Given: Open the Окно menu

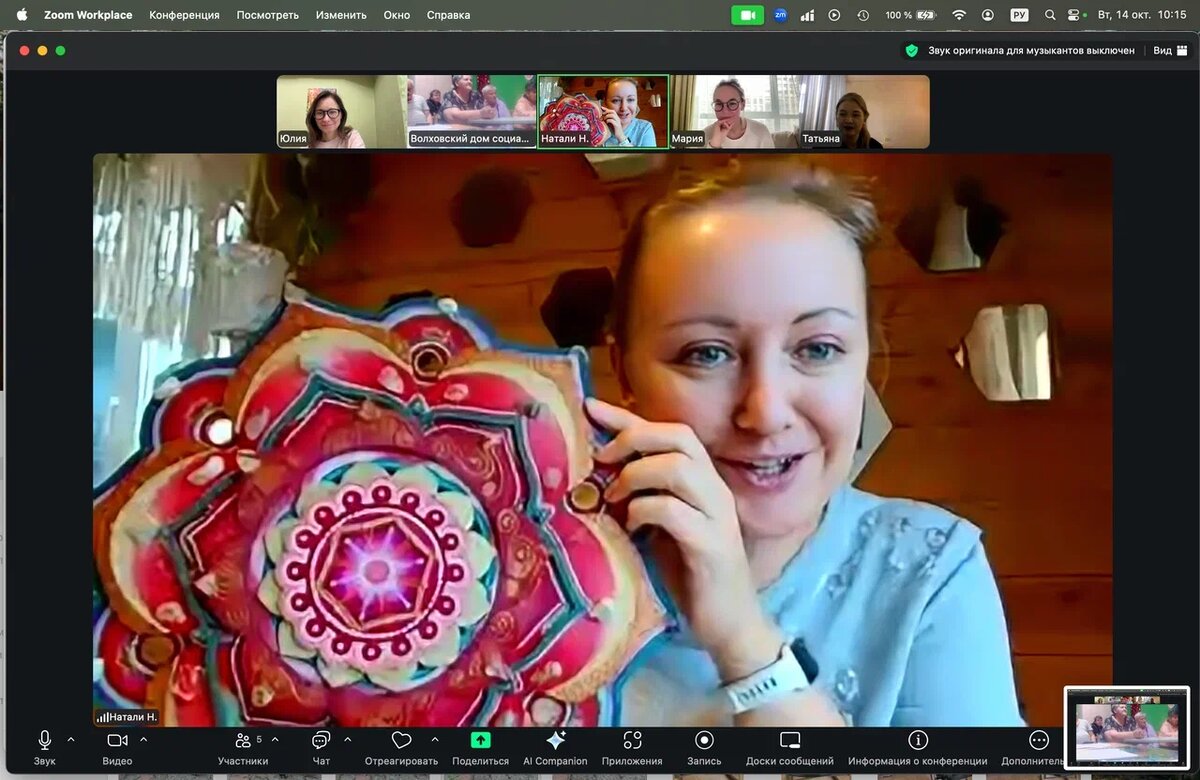Looking at the screenshot, I should point(397,15).
